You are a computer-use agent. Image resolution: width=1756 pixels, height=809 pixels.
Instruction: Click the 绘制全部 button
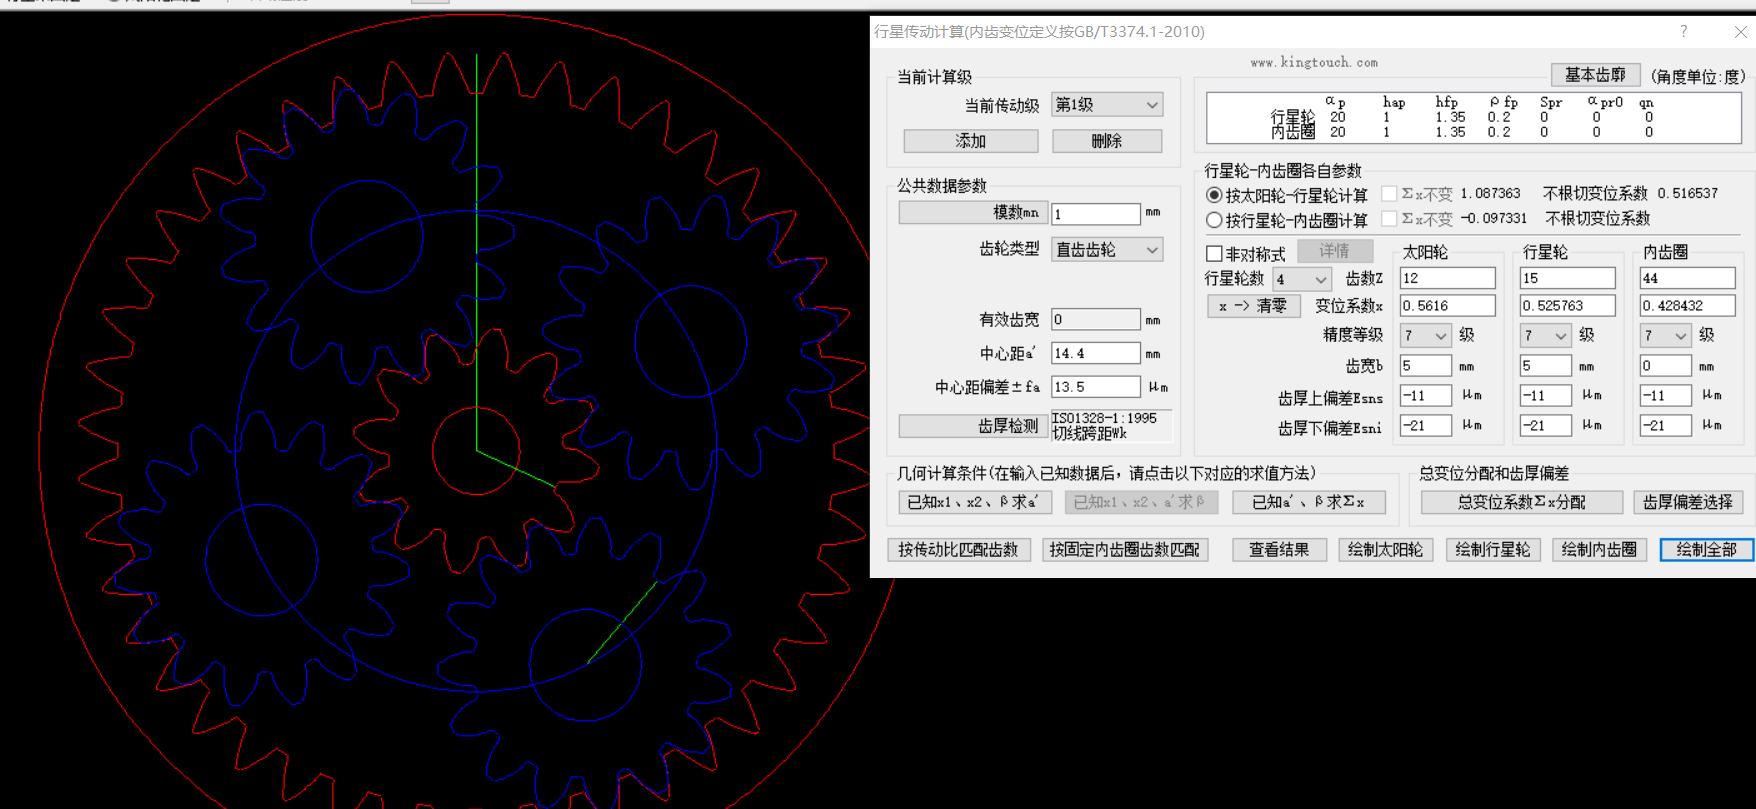pos(1706,549)
